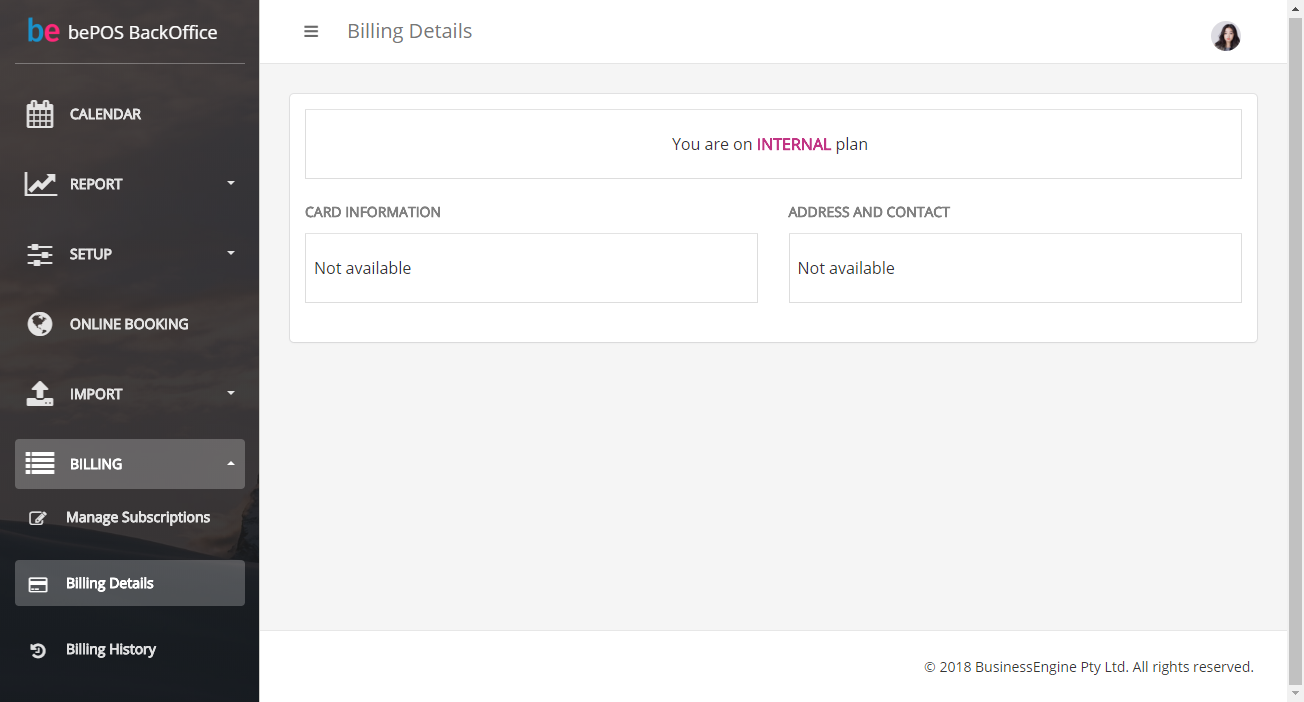Click the Report line chart icon
Viewport: 1304px width, 702px height.
click(40, 184)
